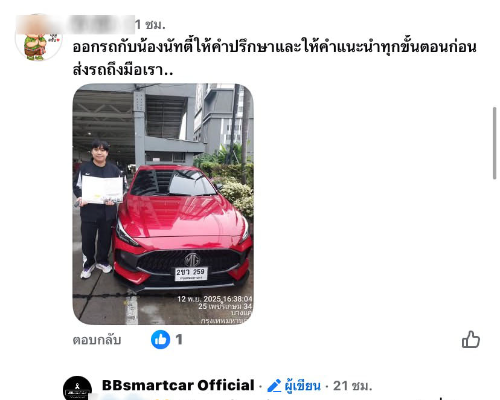Click the second comment line ส่งรถถึงมือเรา
This screenshot has width=500, height=400.
[123, 69]
